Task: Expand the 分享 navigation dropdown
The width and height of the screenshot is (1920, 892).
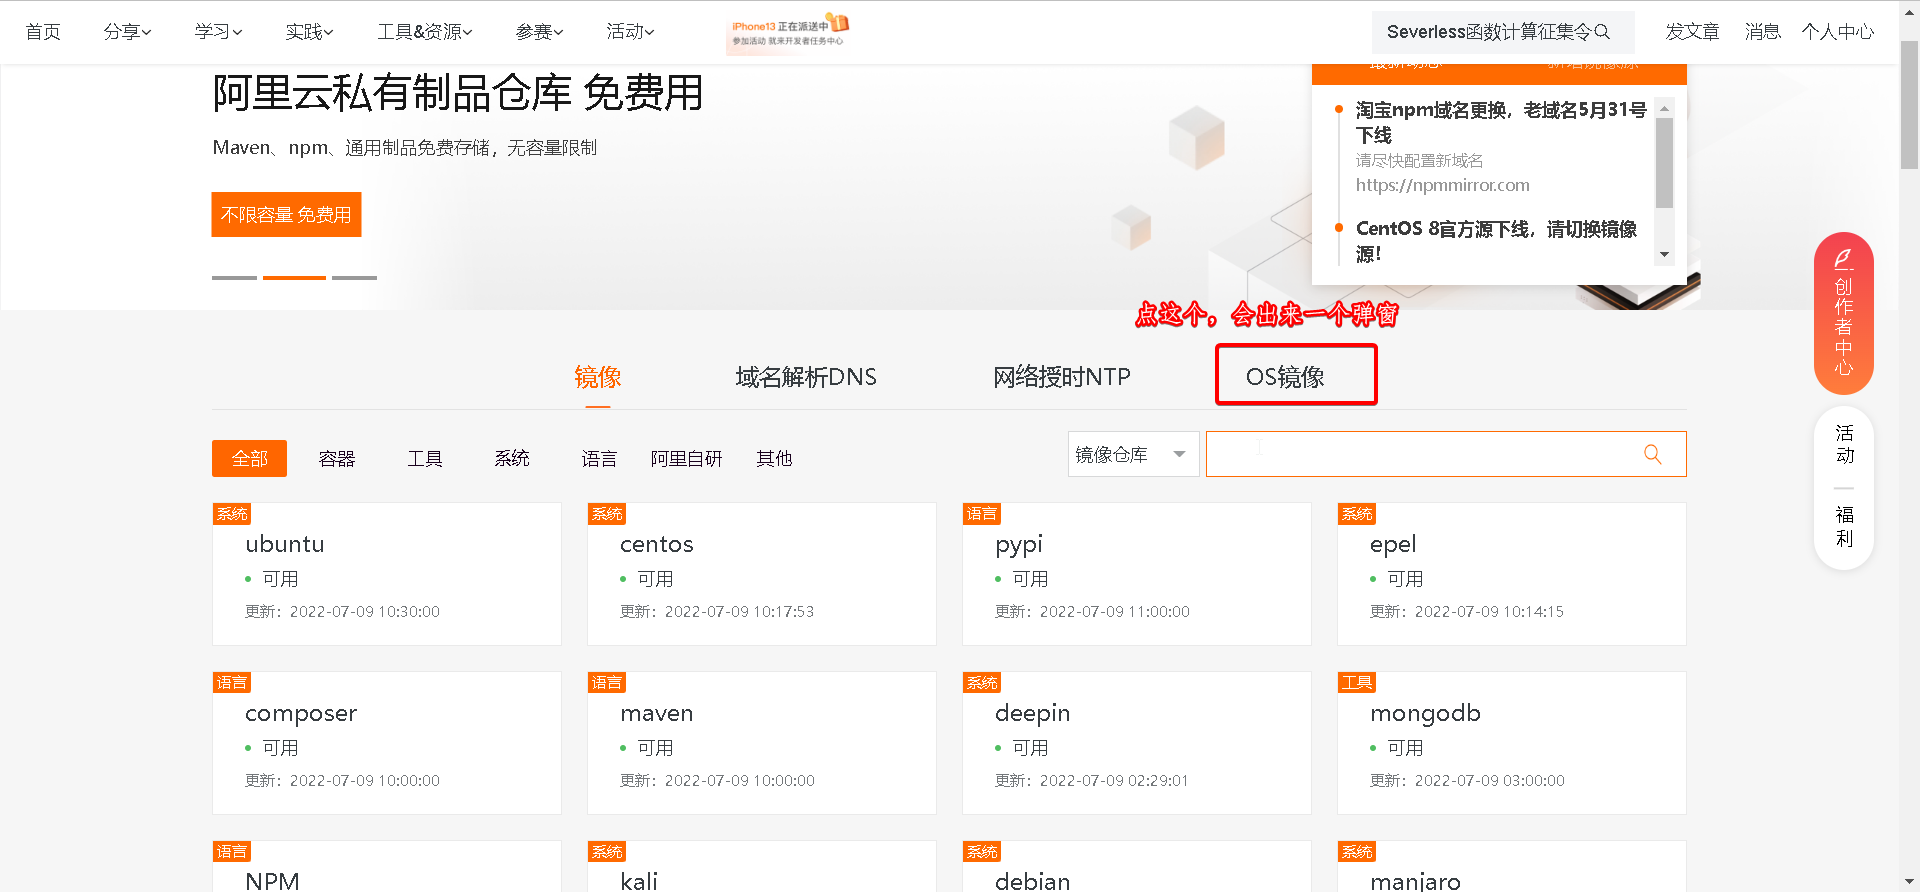Action: [127, 32]
